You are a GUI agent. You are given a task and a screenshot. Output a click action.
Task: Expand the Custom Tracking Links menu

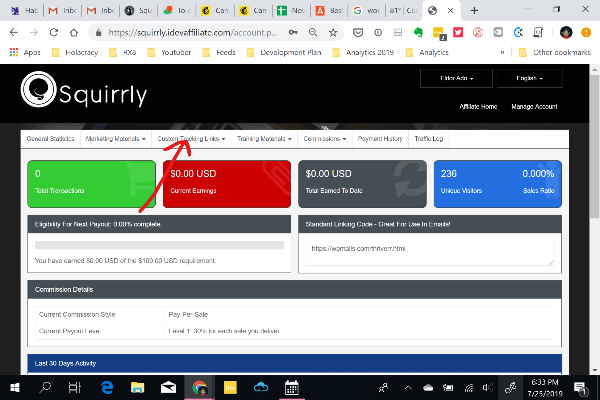[x=191, y=139]
